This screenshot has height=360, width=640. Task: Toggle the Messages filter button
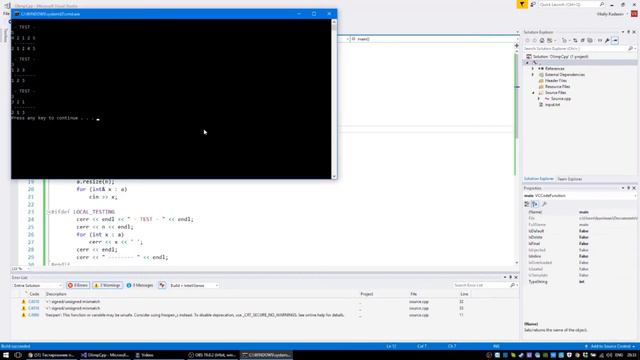(140, 285)
